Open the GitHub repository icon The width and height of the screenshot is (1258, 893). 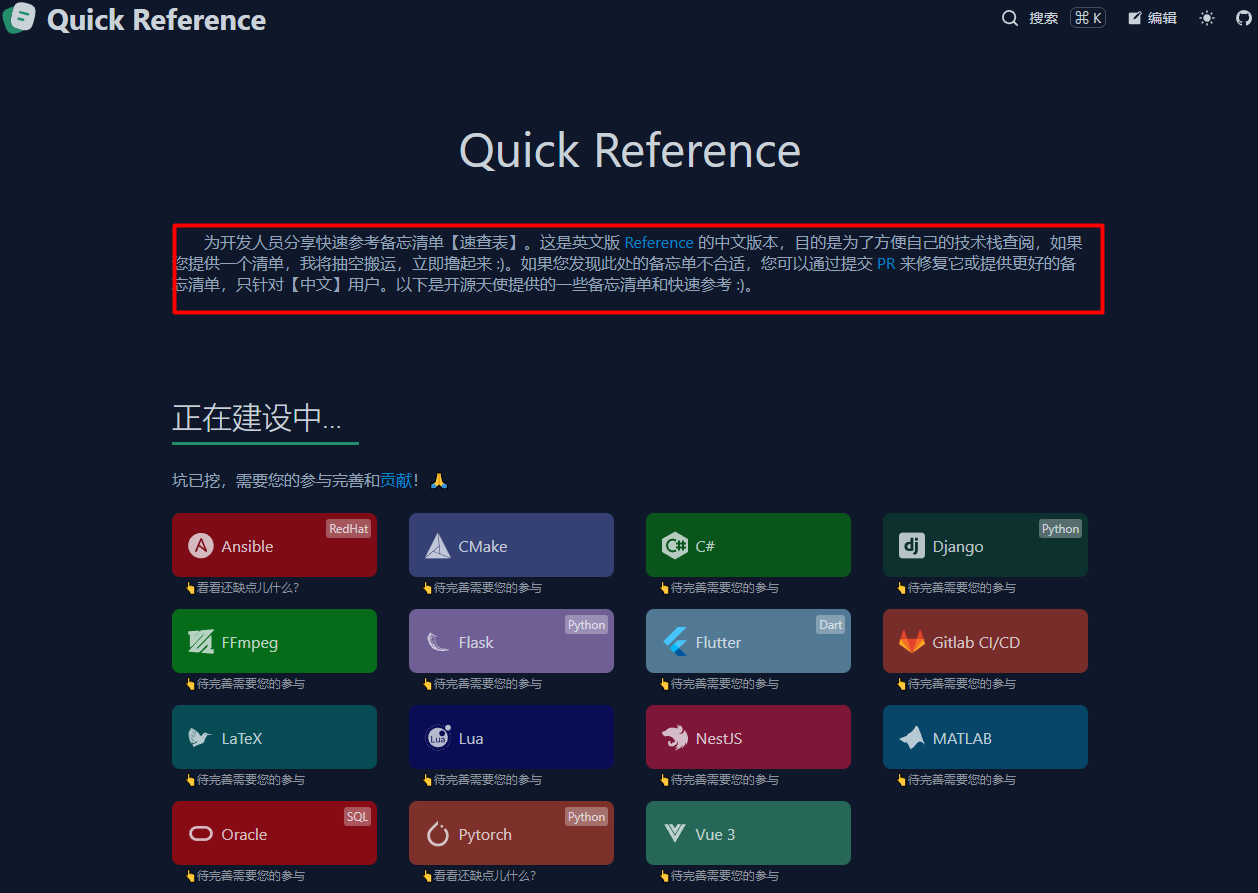point(1244,18)
